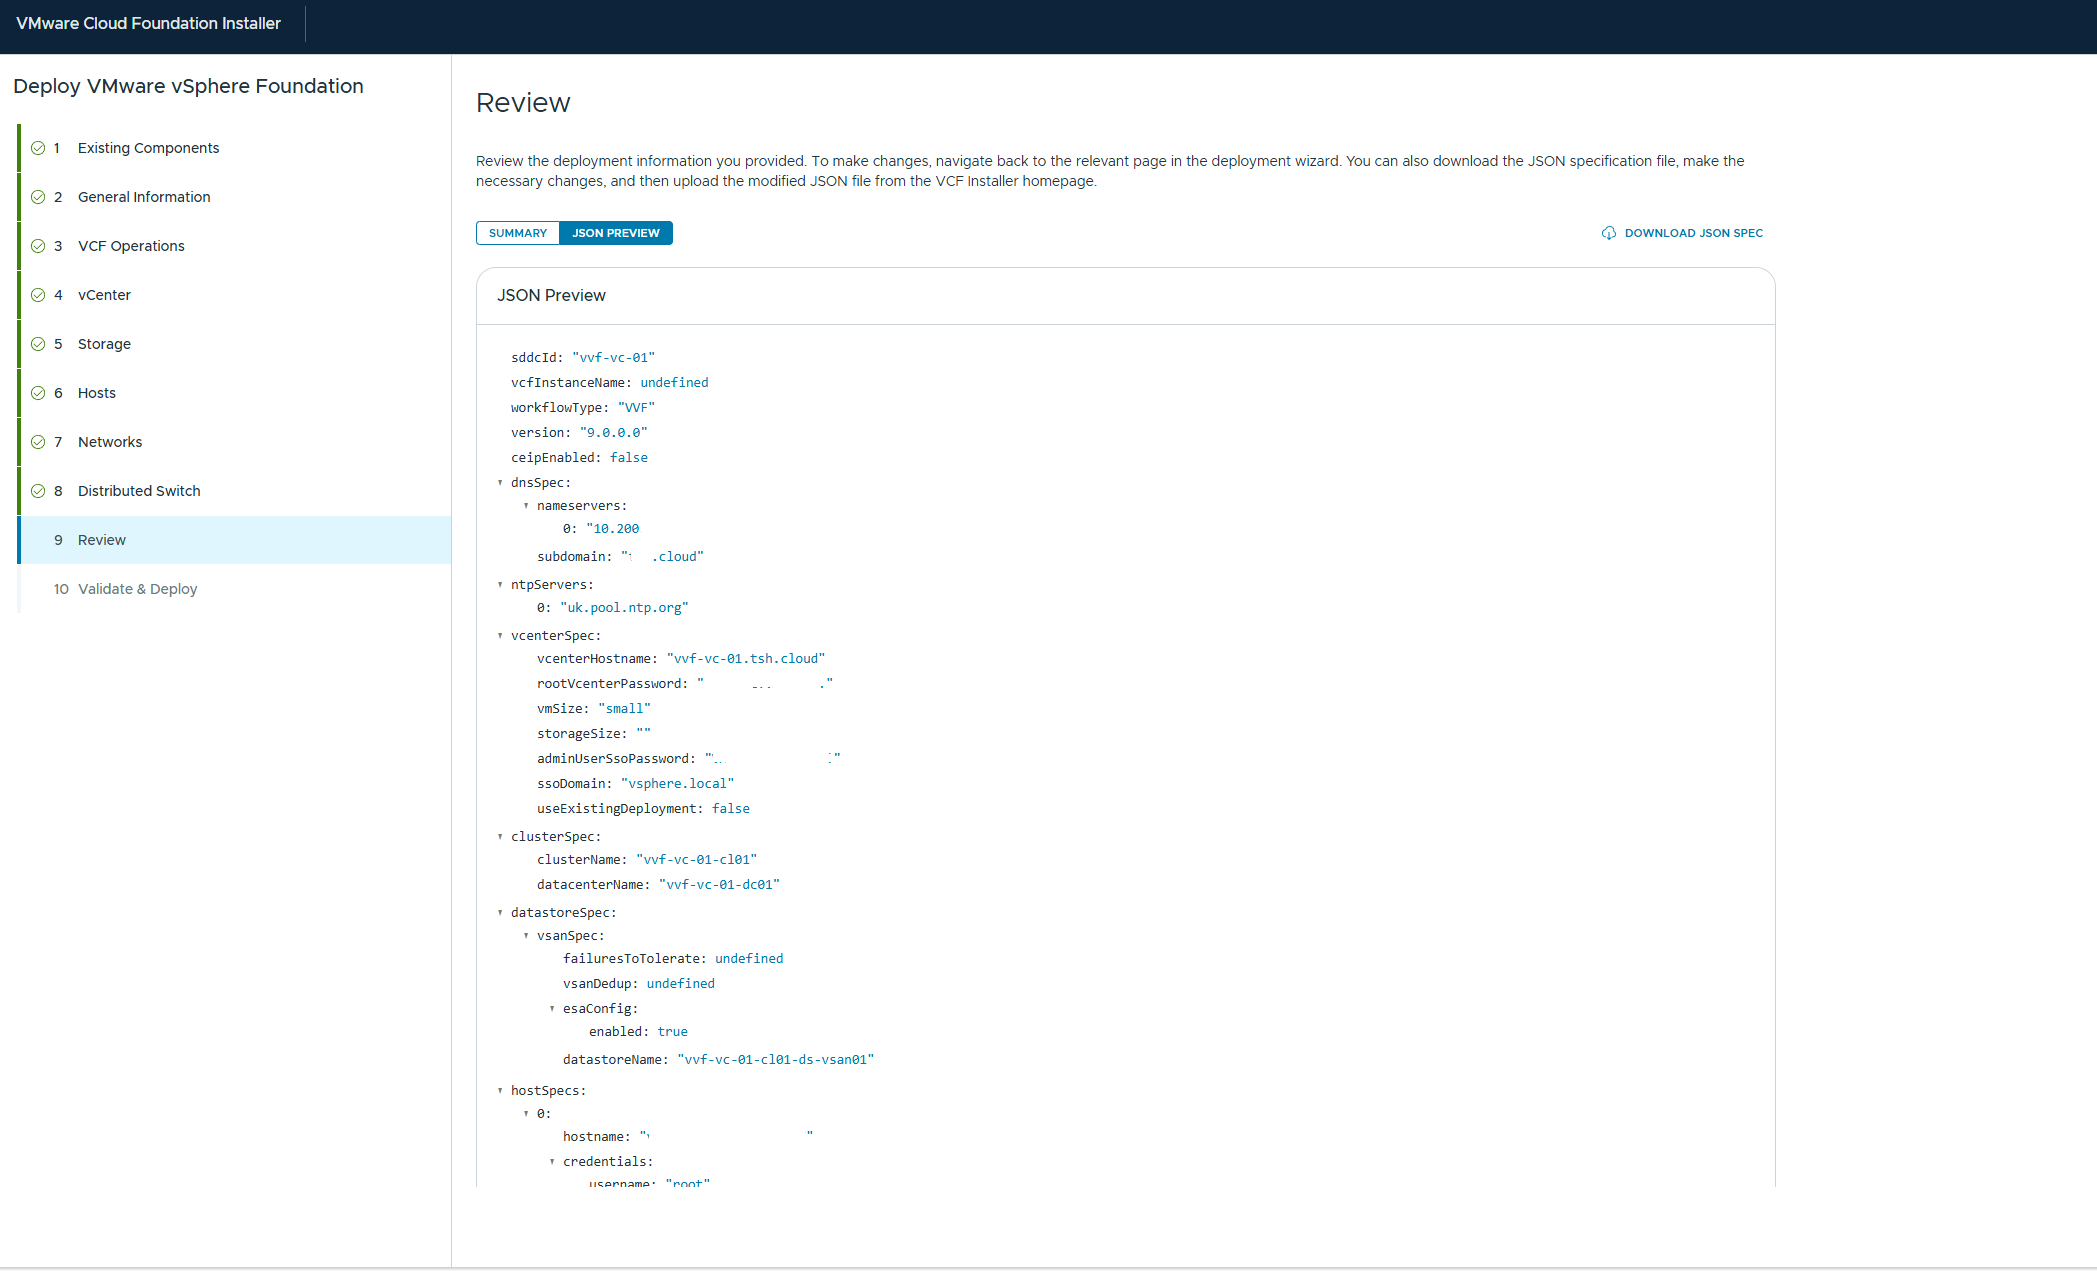Click check icon beside Distributed Switch step

(x=38, y=491)
